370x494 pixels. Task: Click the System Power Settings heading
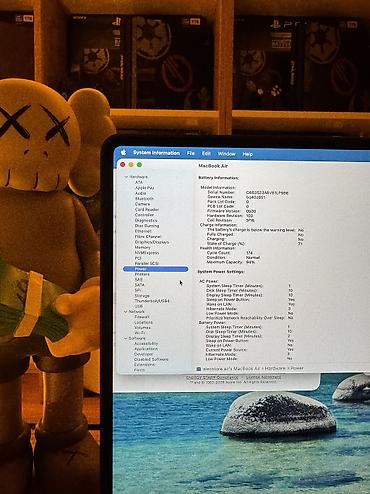(221, 272)
